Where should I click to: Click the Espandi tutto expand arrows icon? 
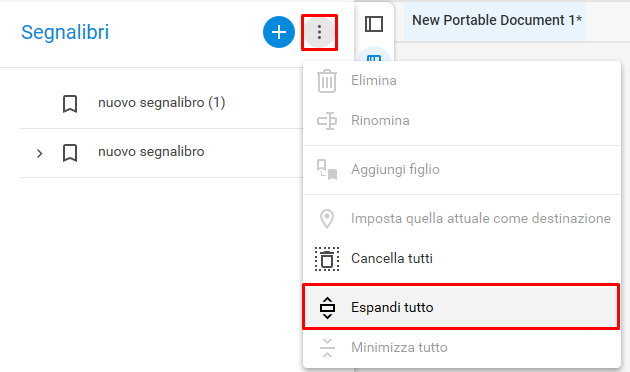pyautogui.click(x=327, y=308)
